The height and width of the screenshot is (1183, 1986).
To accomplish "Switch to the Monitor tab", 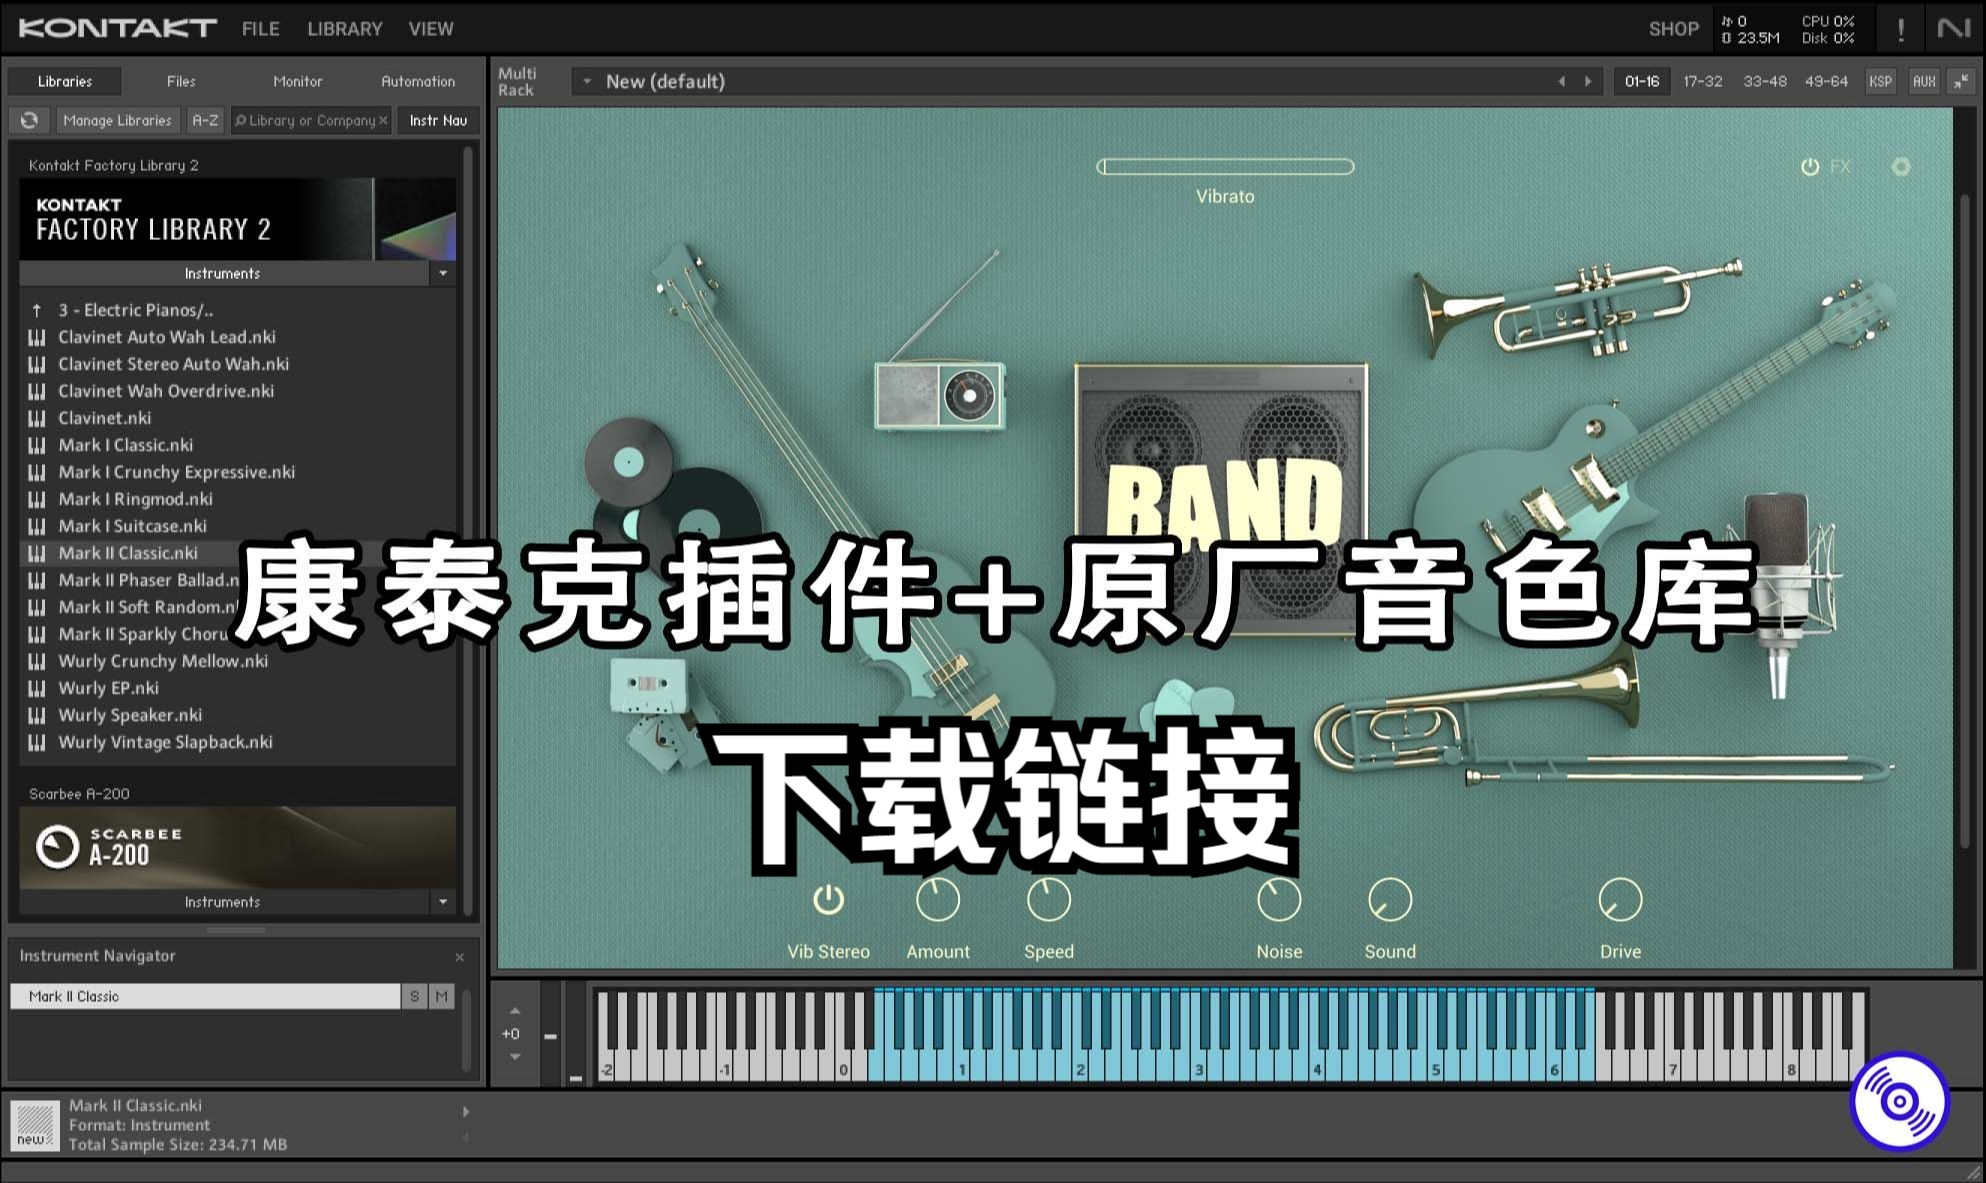I will [x=297, y=81].
